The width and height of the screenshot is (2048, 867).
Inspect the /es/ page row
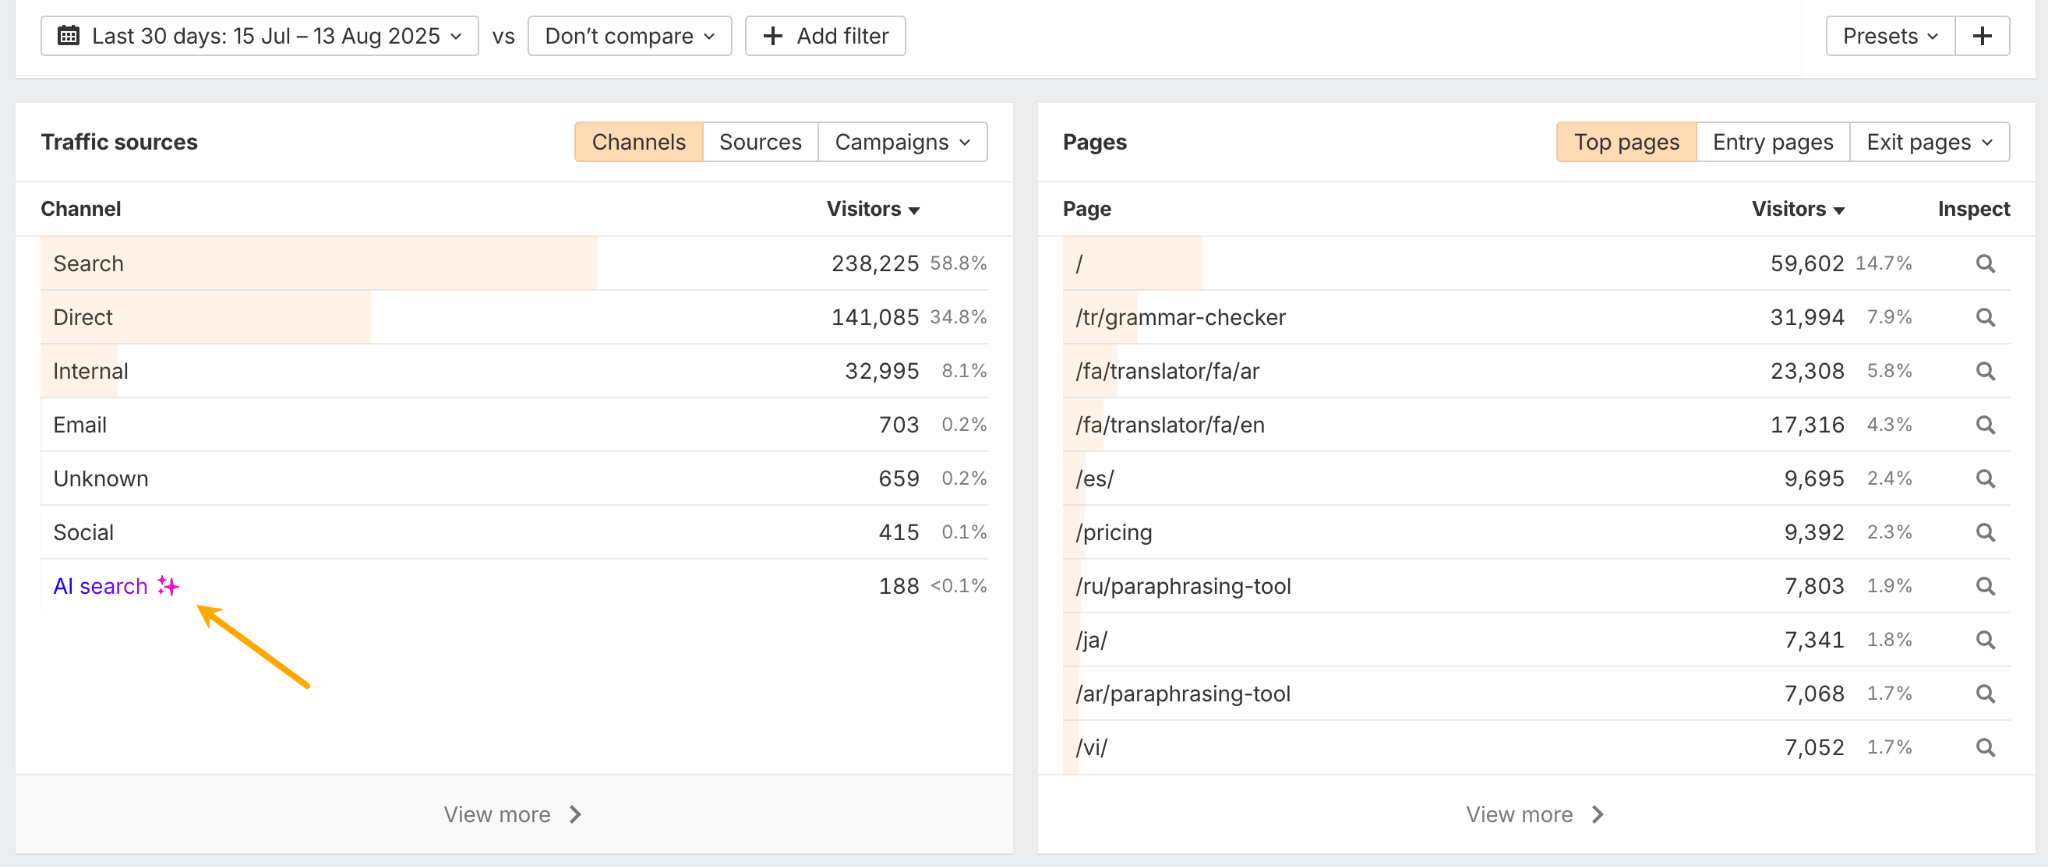click(1985, 479)
